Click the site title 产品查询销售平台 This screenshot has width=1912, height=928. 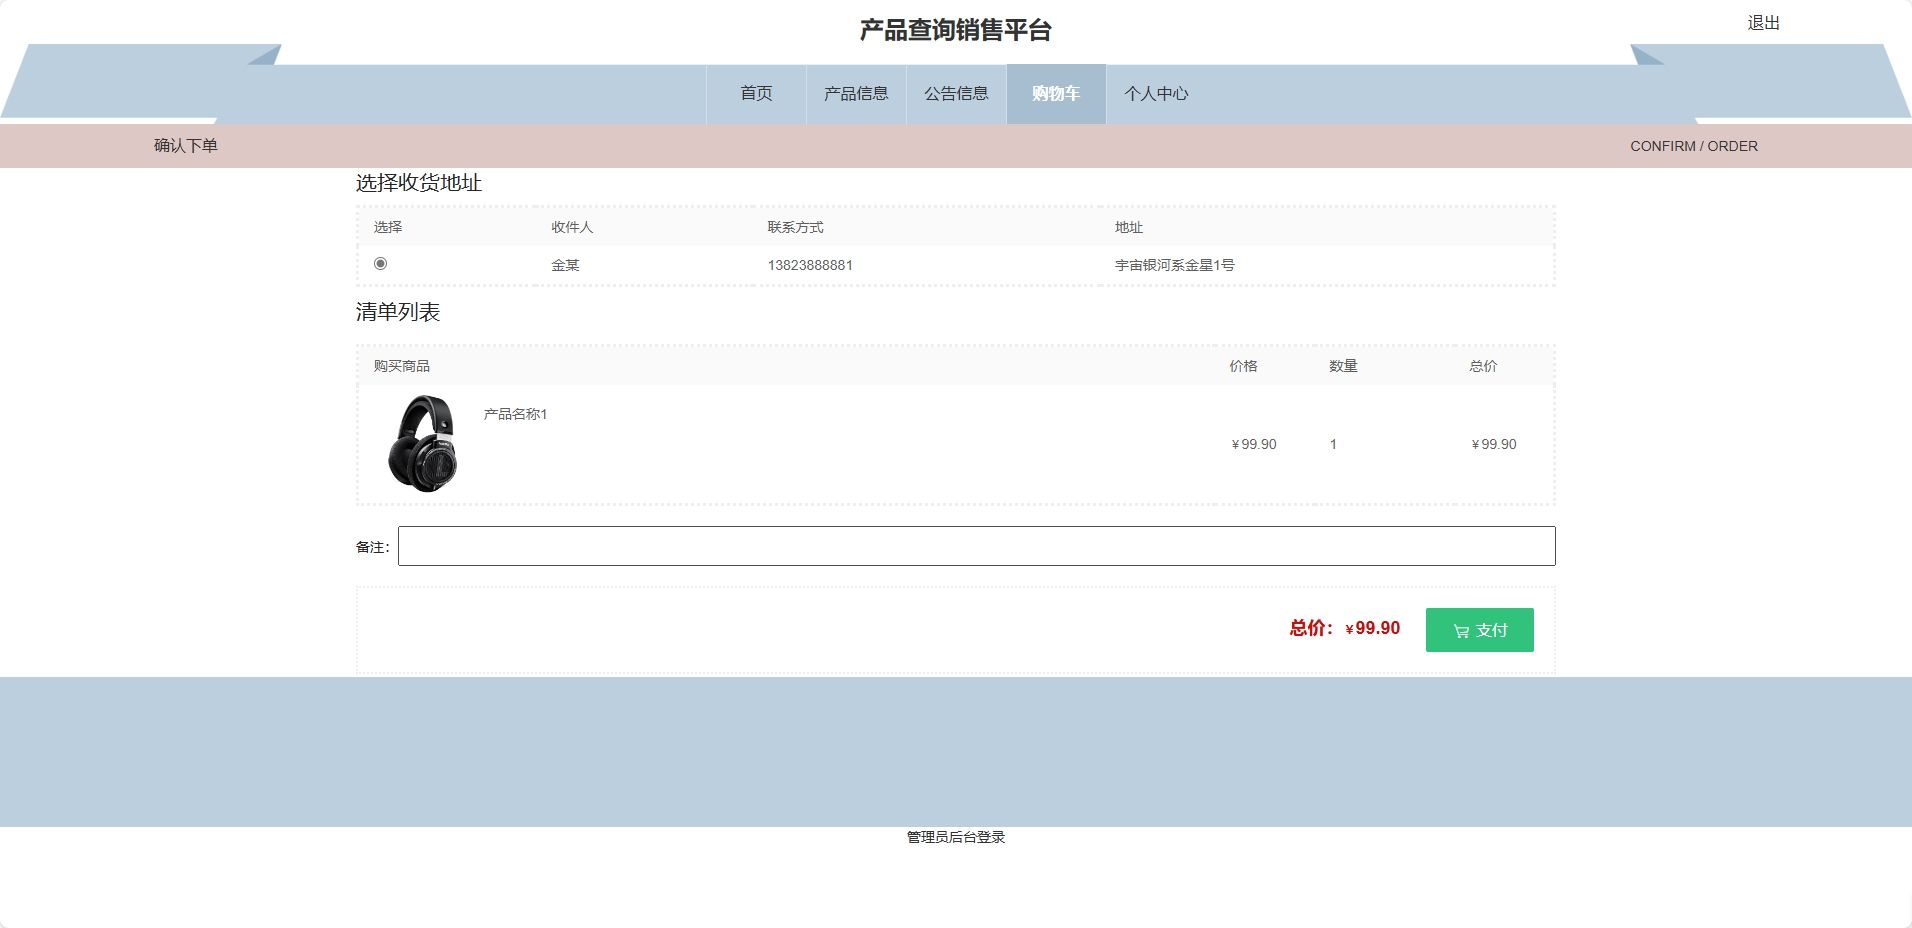tap(955, 29)
